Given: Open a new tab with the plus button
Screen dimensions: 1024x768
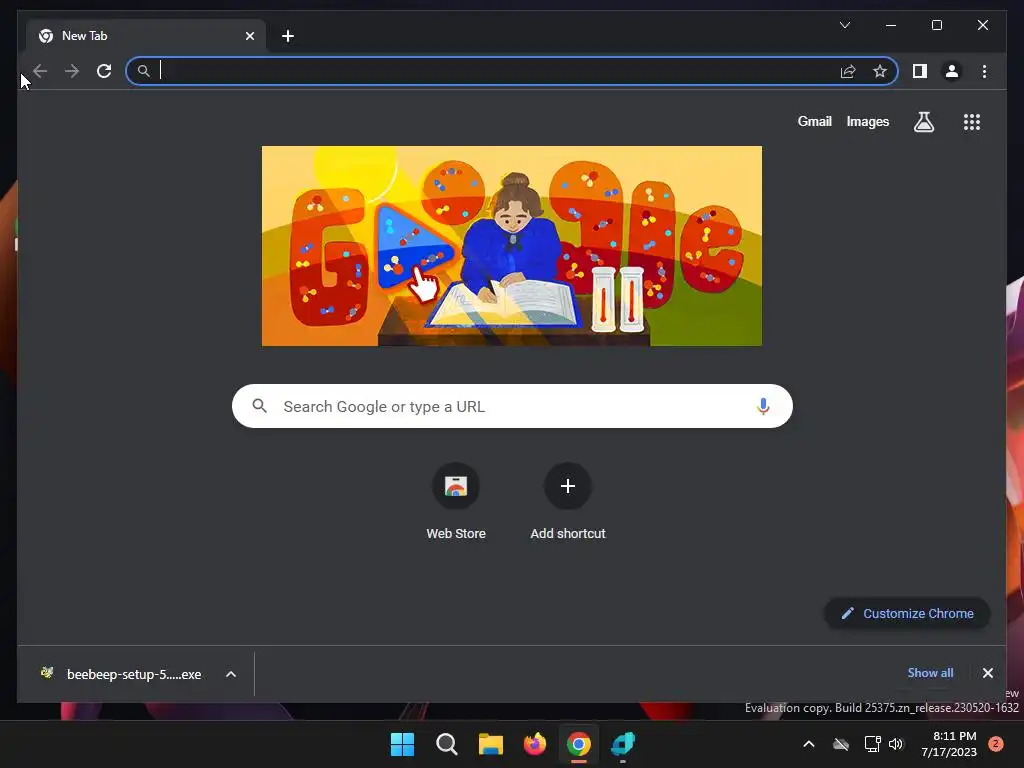Looking at the screenshot, I should coord(288,36).
